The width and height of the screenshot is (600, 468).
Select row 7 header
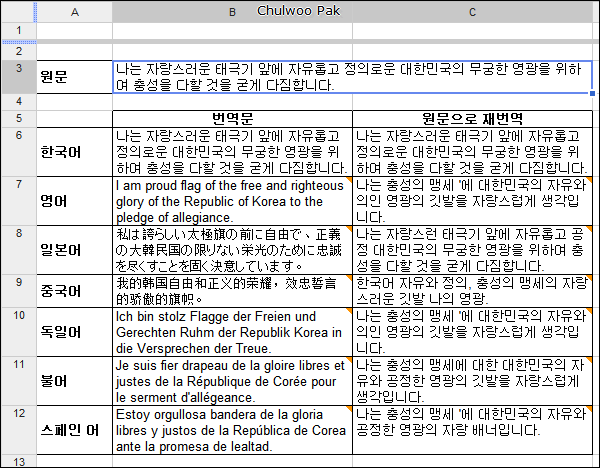click(19, 201)
